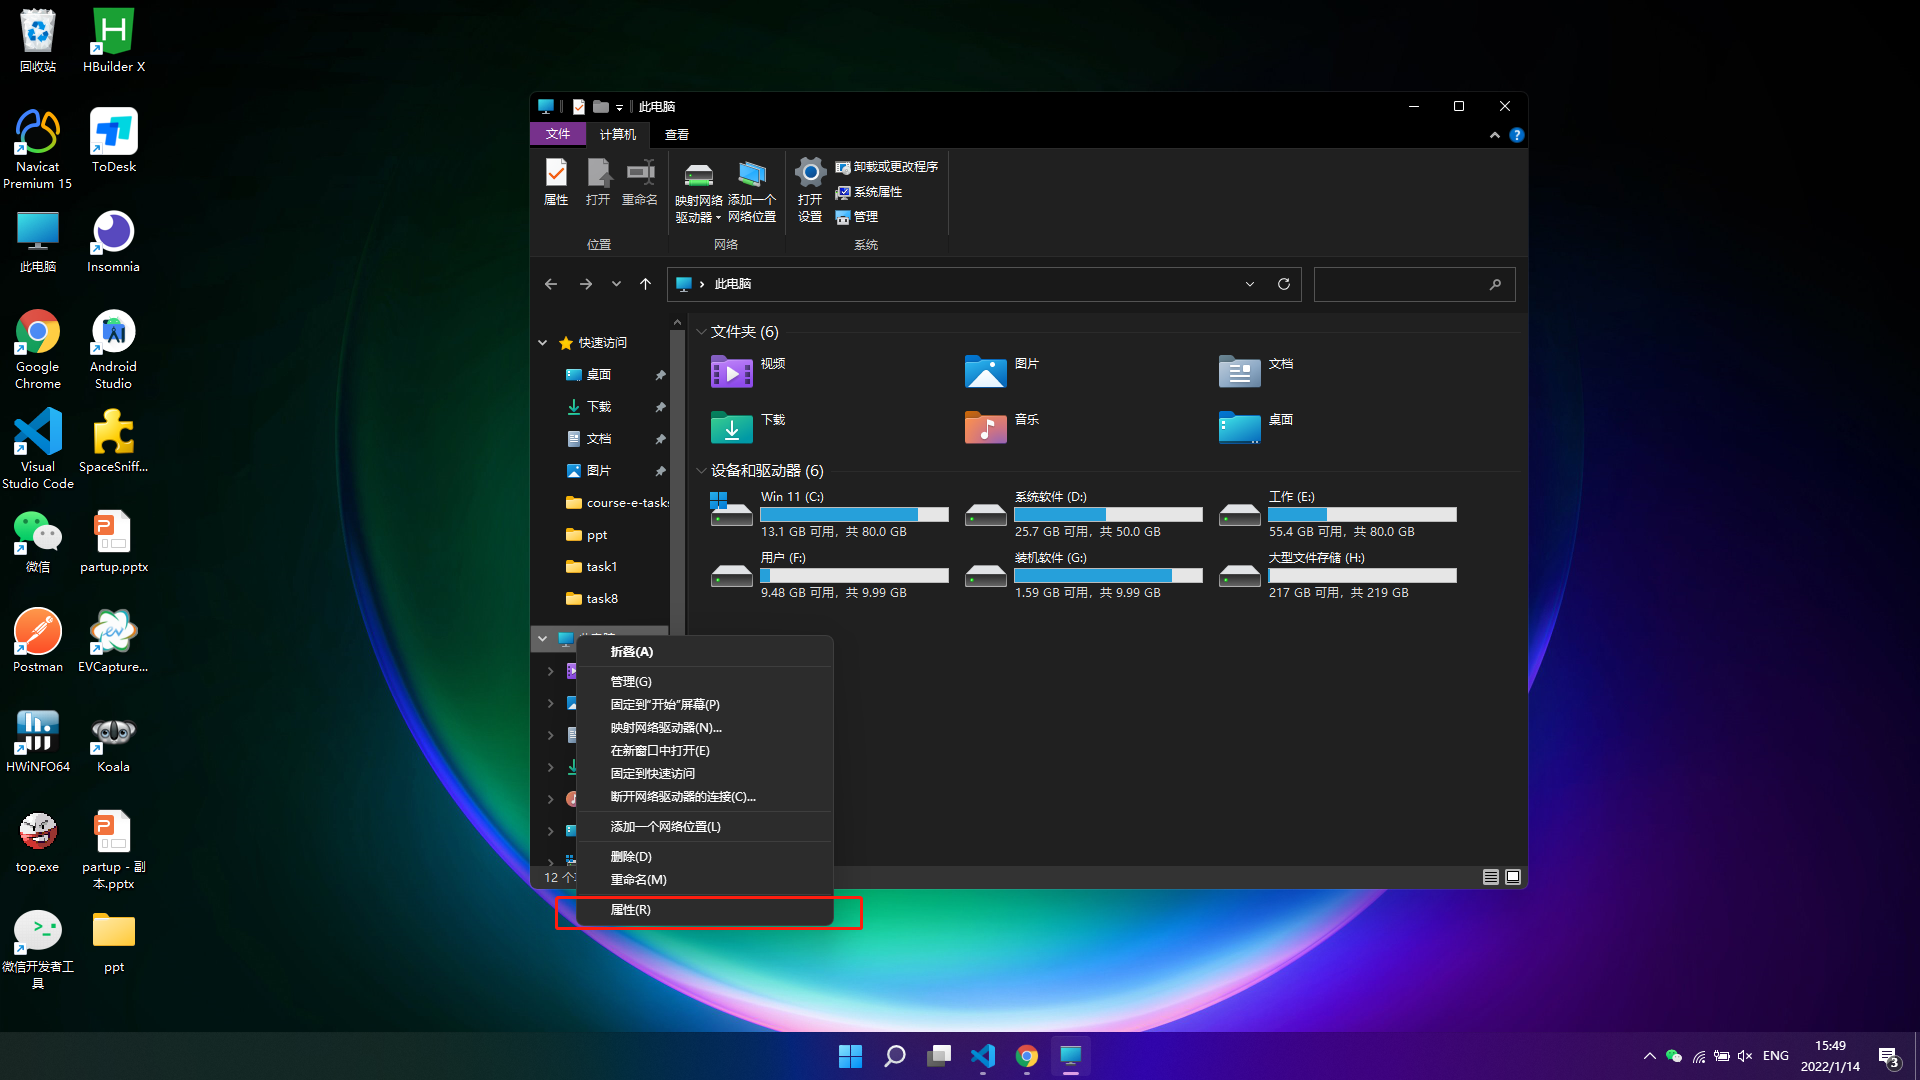Collapse the ribbon with the chevron
The image size is (1920, 1080).
[1495, 135]
